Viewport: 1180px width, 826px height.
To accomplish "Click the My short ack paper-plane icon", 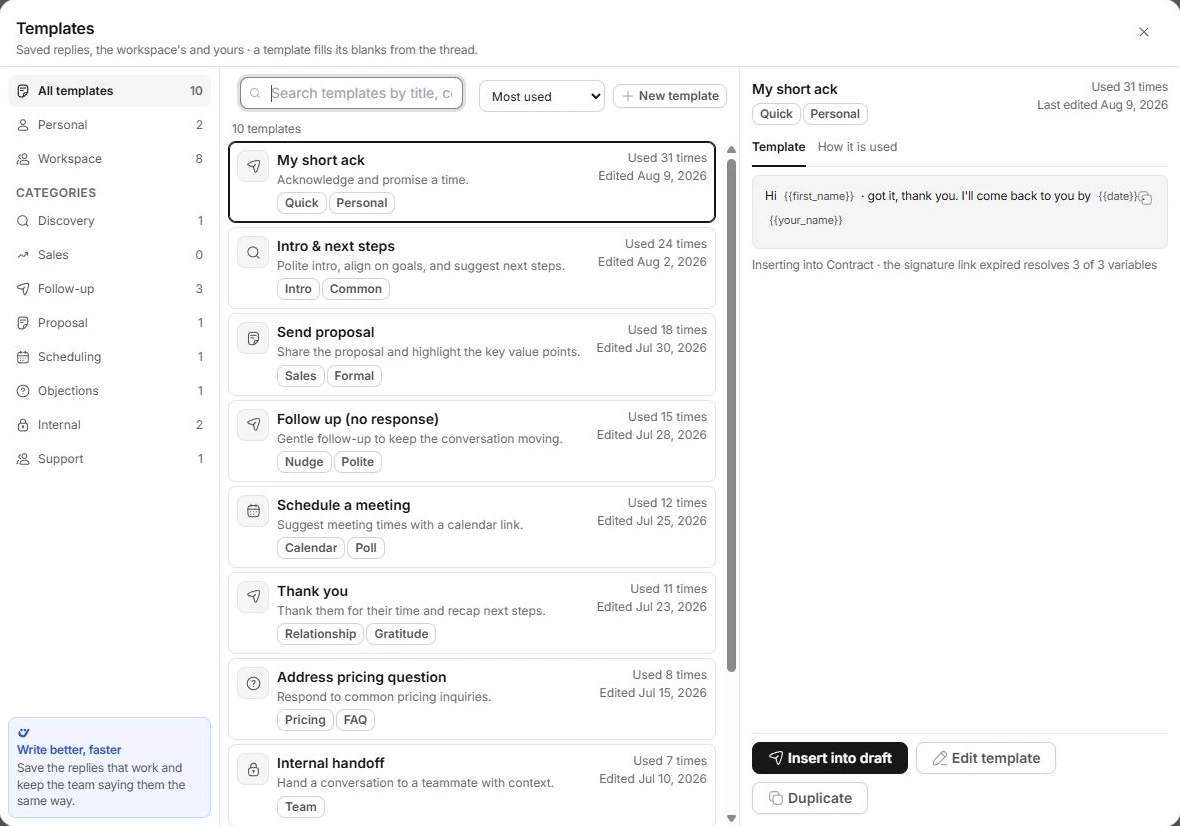I will (254, 166).
